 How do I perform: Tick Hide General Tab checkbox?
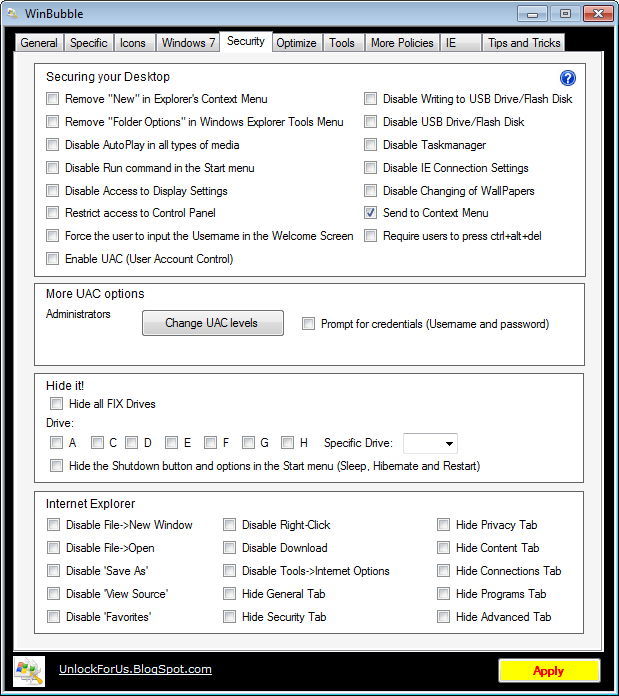pos(229,593)
